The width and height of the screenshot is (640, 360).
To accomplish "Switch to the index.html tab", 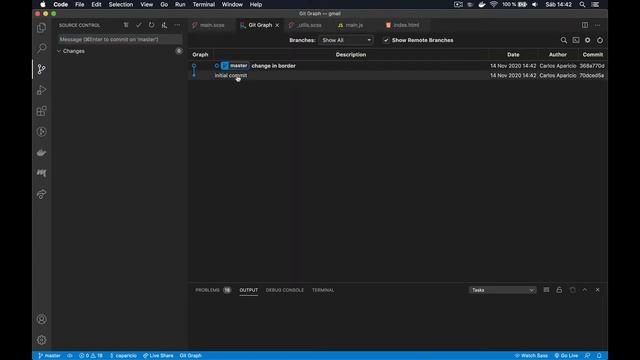I will point(406,25).
